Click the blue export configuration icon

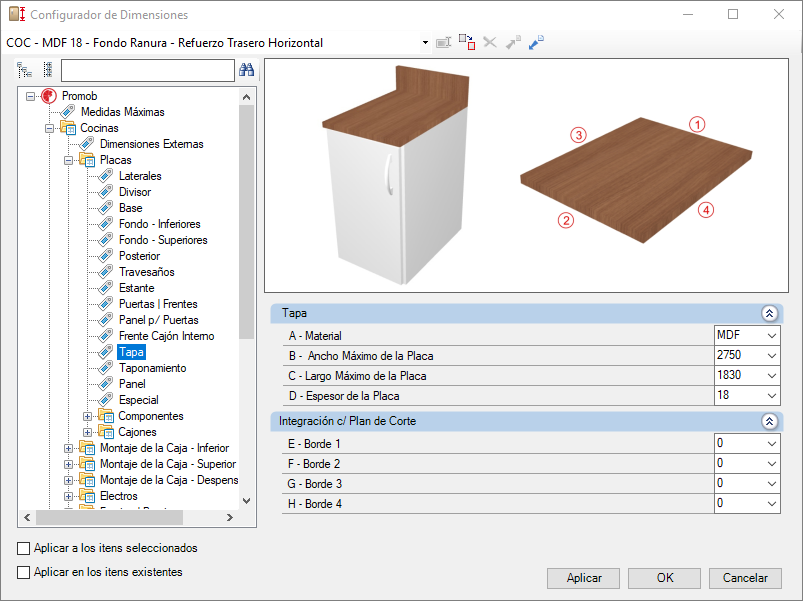(536, 42)
